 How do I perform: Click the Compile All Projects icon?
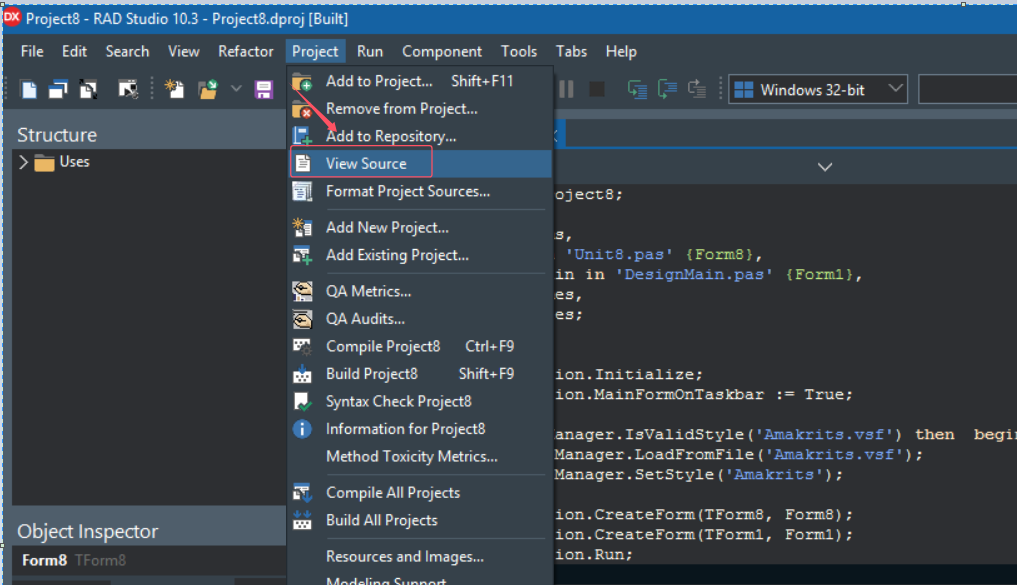click(302, 493)
